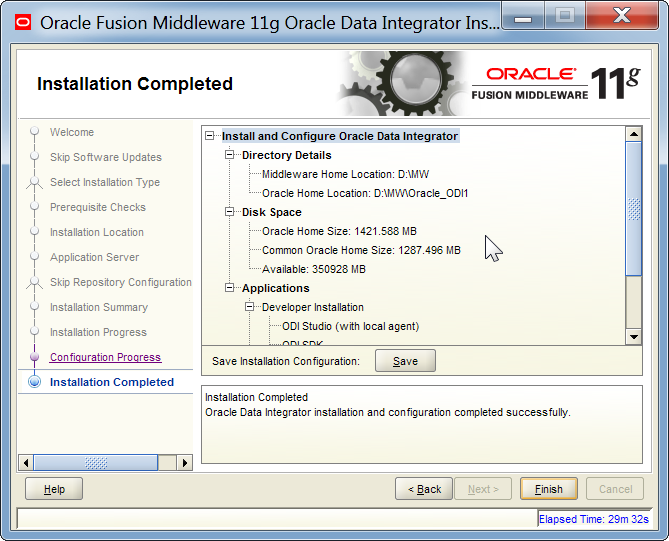Select Common Oracle Home Size: 1287.496 MB row
This screenshot has height=541, width=669.
coord(361,250)
